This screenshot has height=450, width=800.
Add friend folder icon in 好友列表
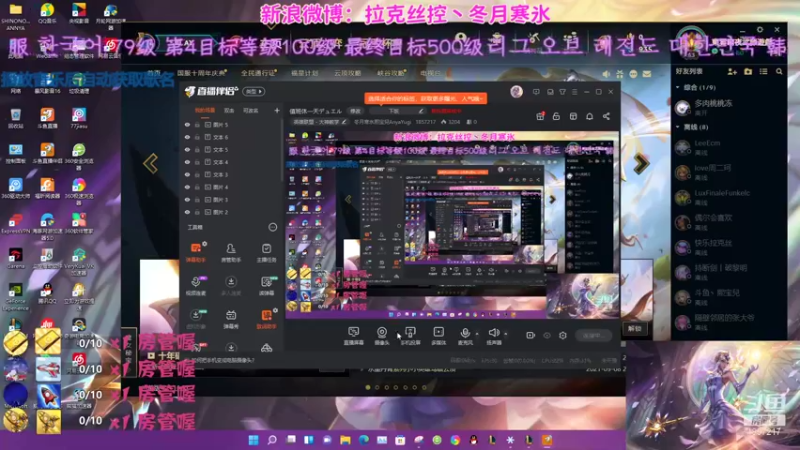pos(748,72)
